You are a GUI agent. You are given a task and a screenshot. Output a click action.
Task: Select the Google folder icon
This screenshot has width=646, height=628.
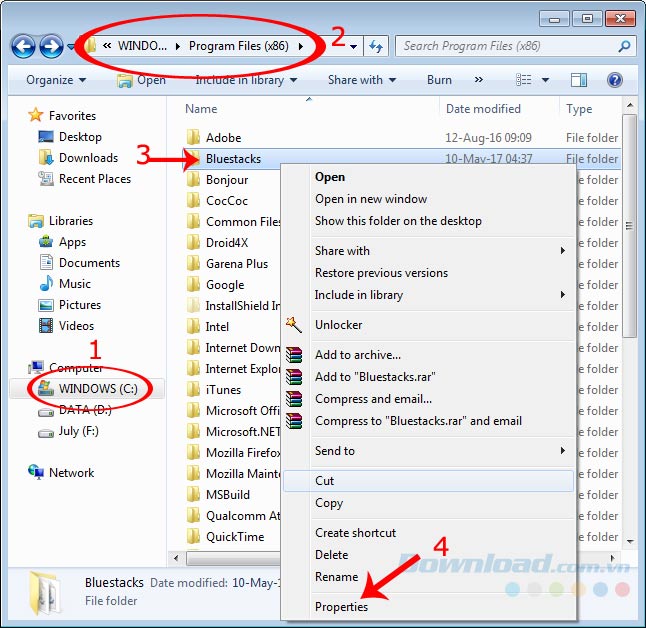point(193,285)
